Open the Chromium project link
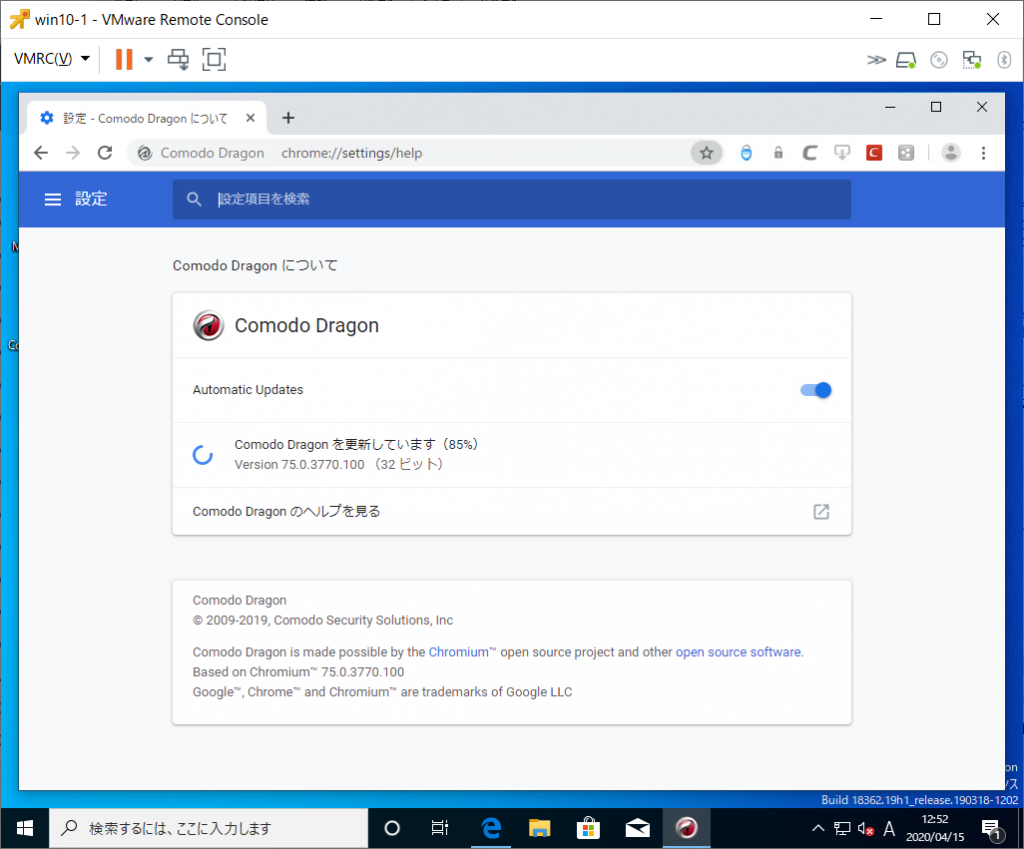 (462, 652)
